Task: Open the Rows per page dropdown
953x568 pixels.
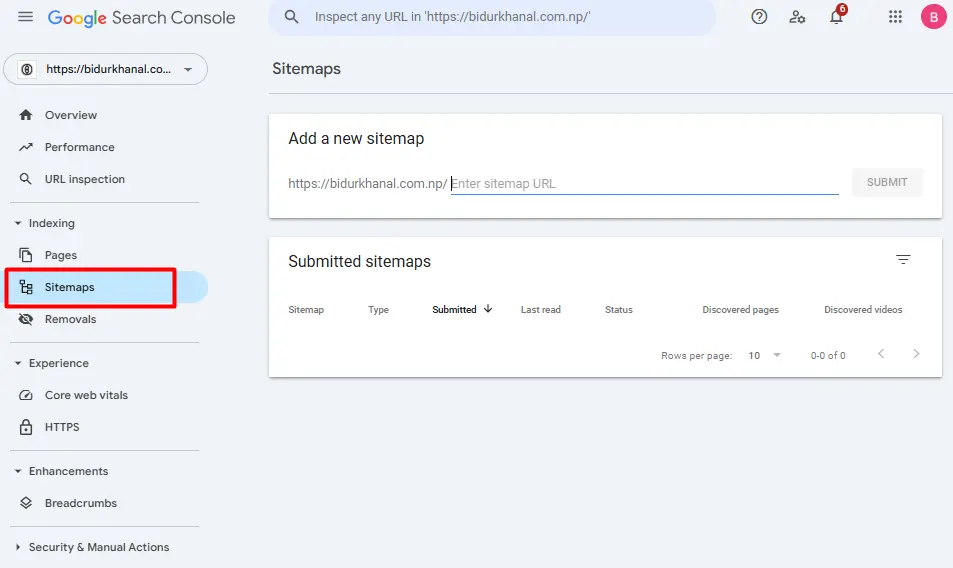Action: point(764,355)
